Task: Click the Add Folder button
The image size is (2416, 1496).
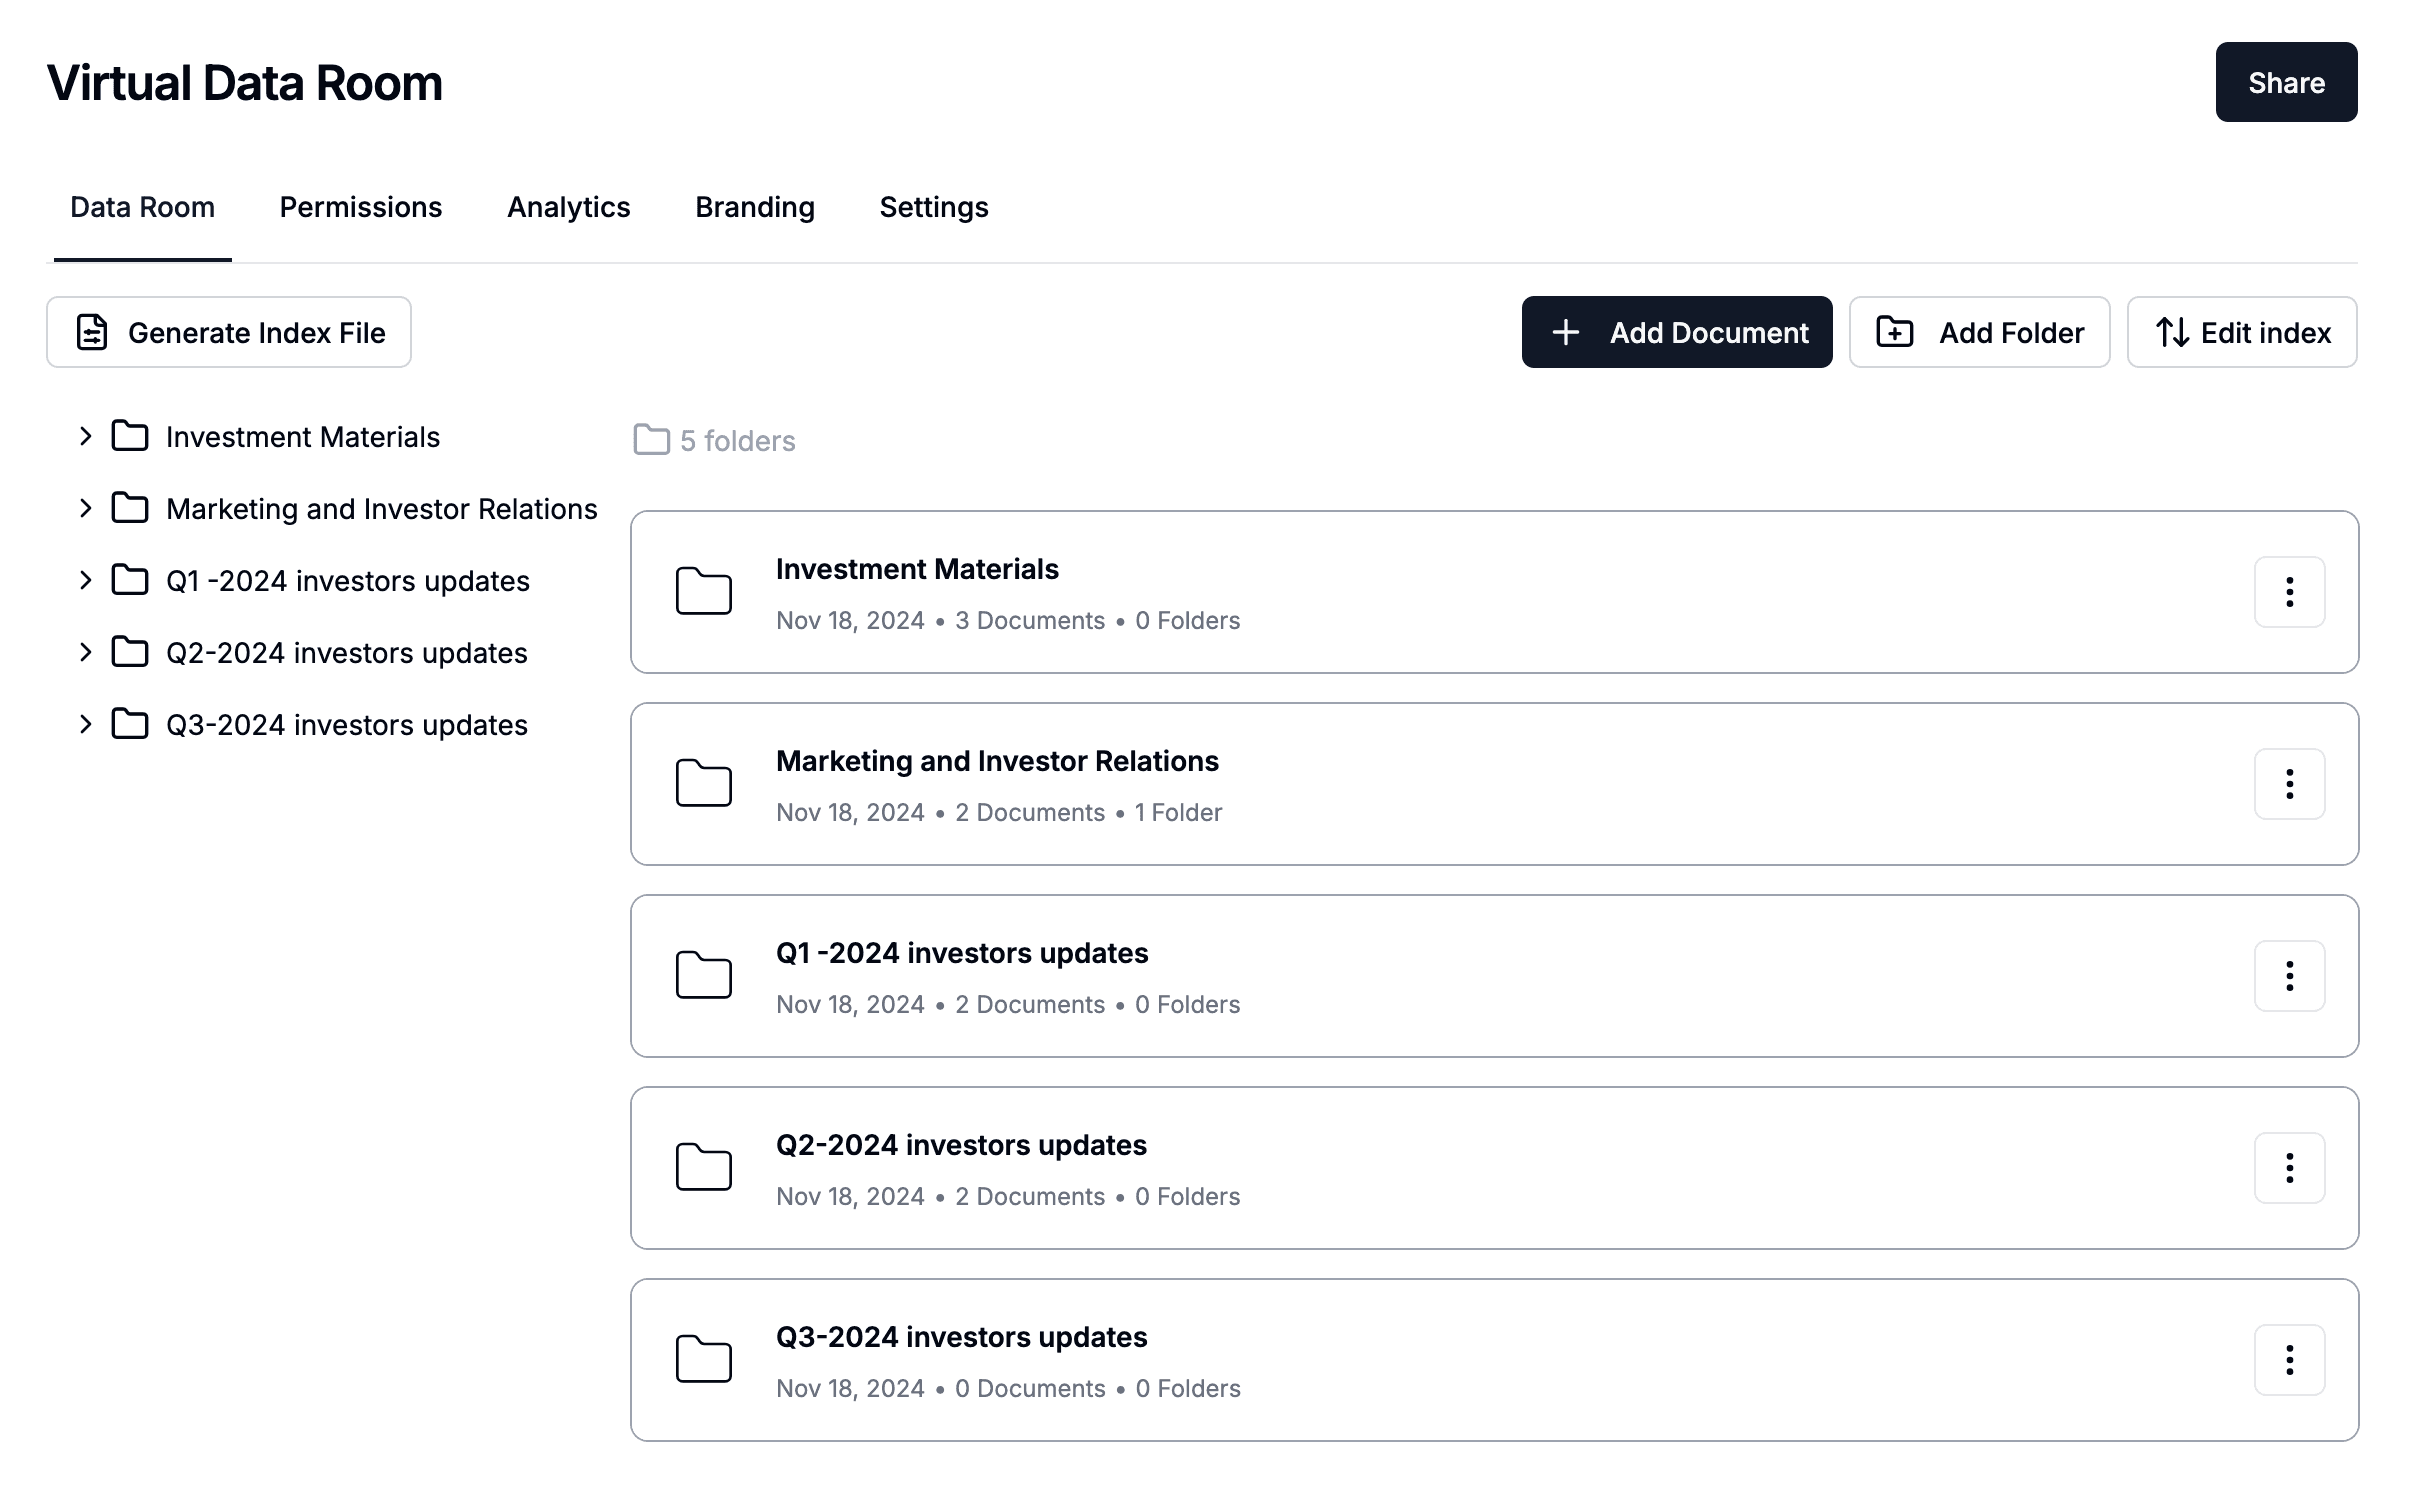Action: (1979, 332)
